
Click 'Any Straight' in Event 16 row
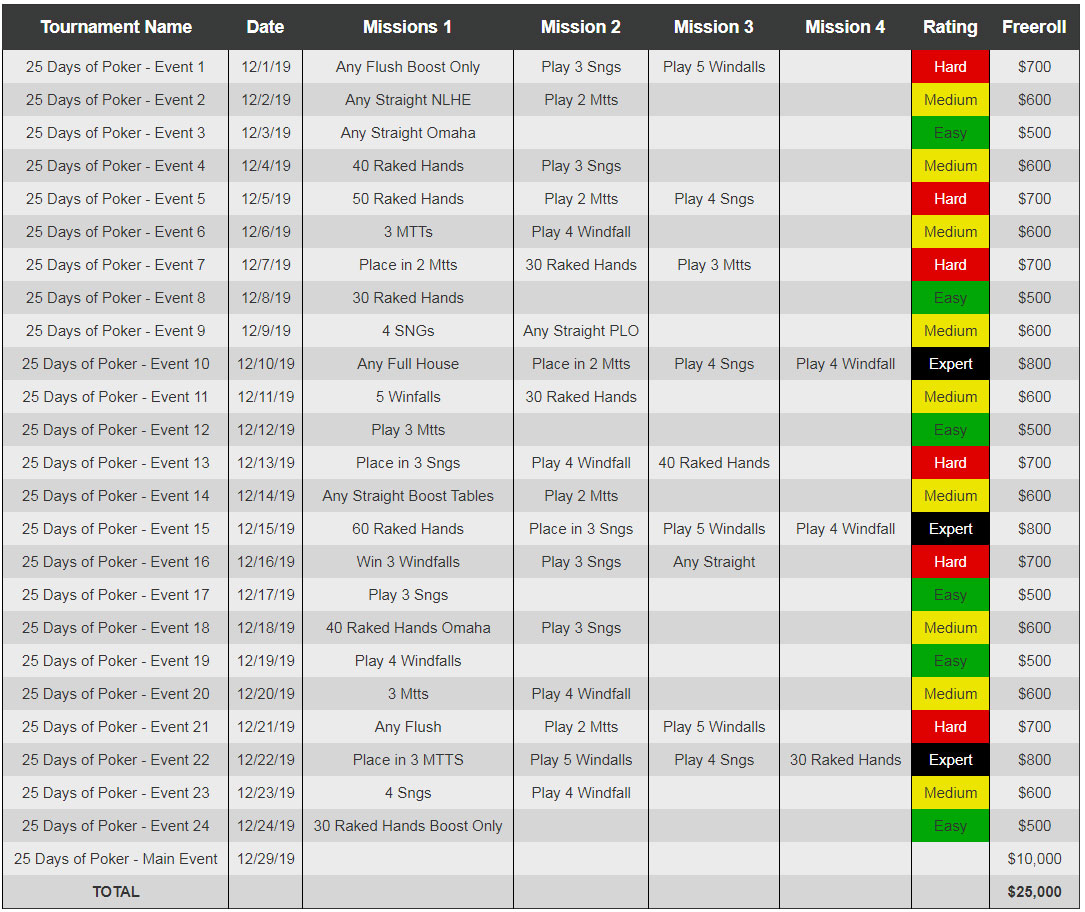[x=713, y=562]
